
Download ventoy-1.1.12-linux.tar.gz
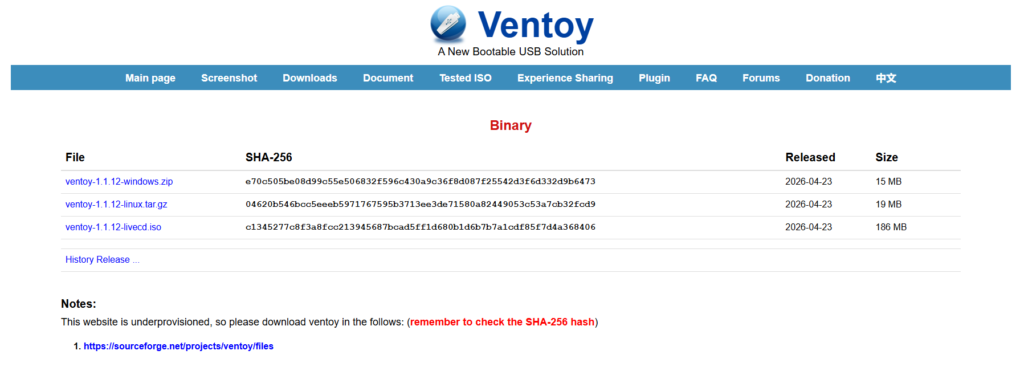[116, 204]
